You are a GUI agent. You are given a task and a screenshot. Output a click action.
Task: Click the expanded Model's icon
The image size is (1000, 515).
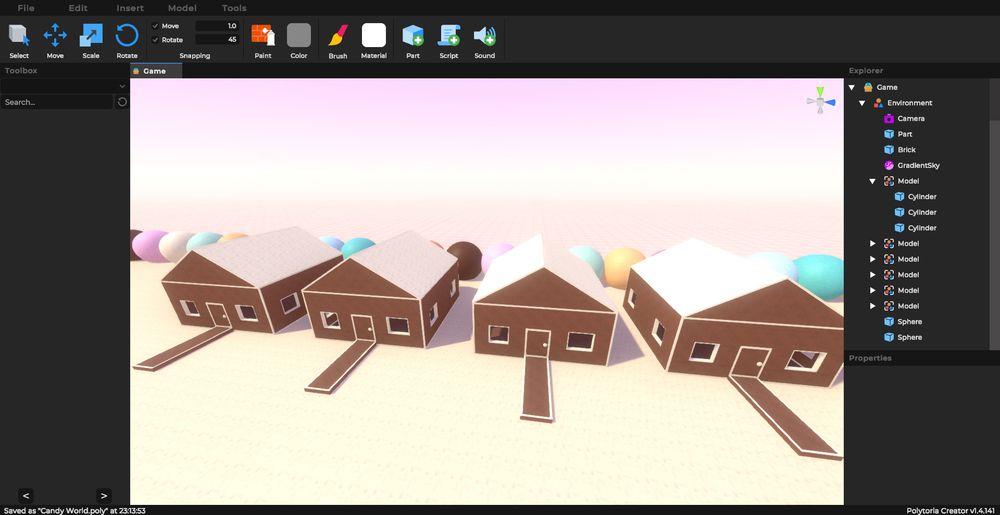coord(888,181)
